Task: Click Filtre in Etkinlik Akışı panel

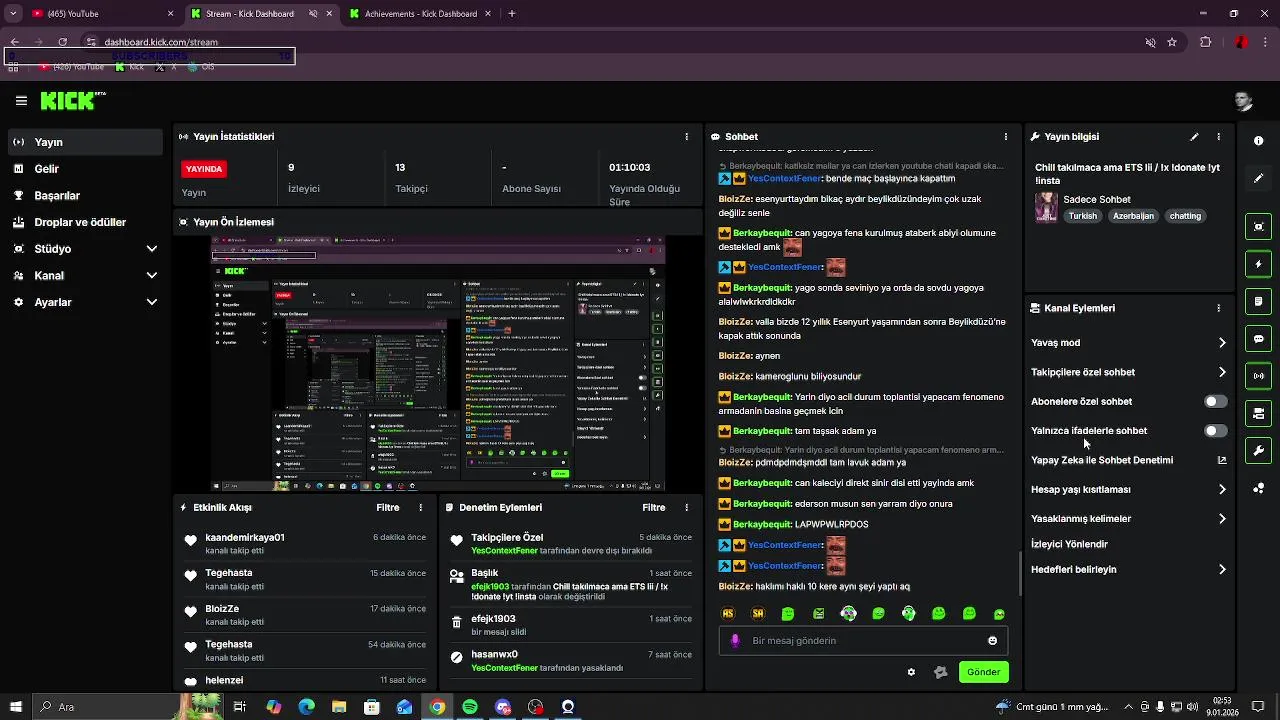Action: pos(388,508)
